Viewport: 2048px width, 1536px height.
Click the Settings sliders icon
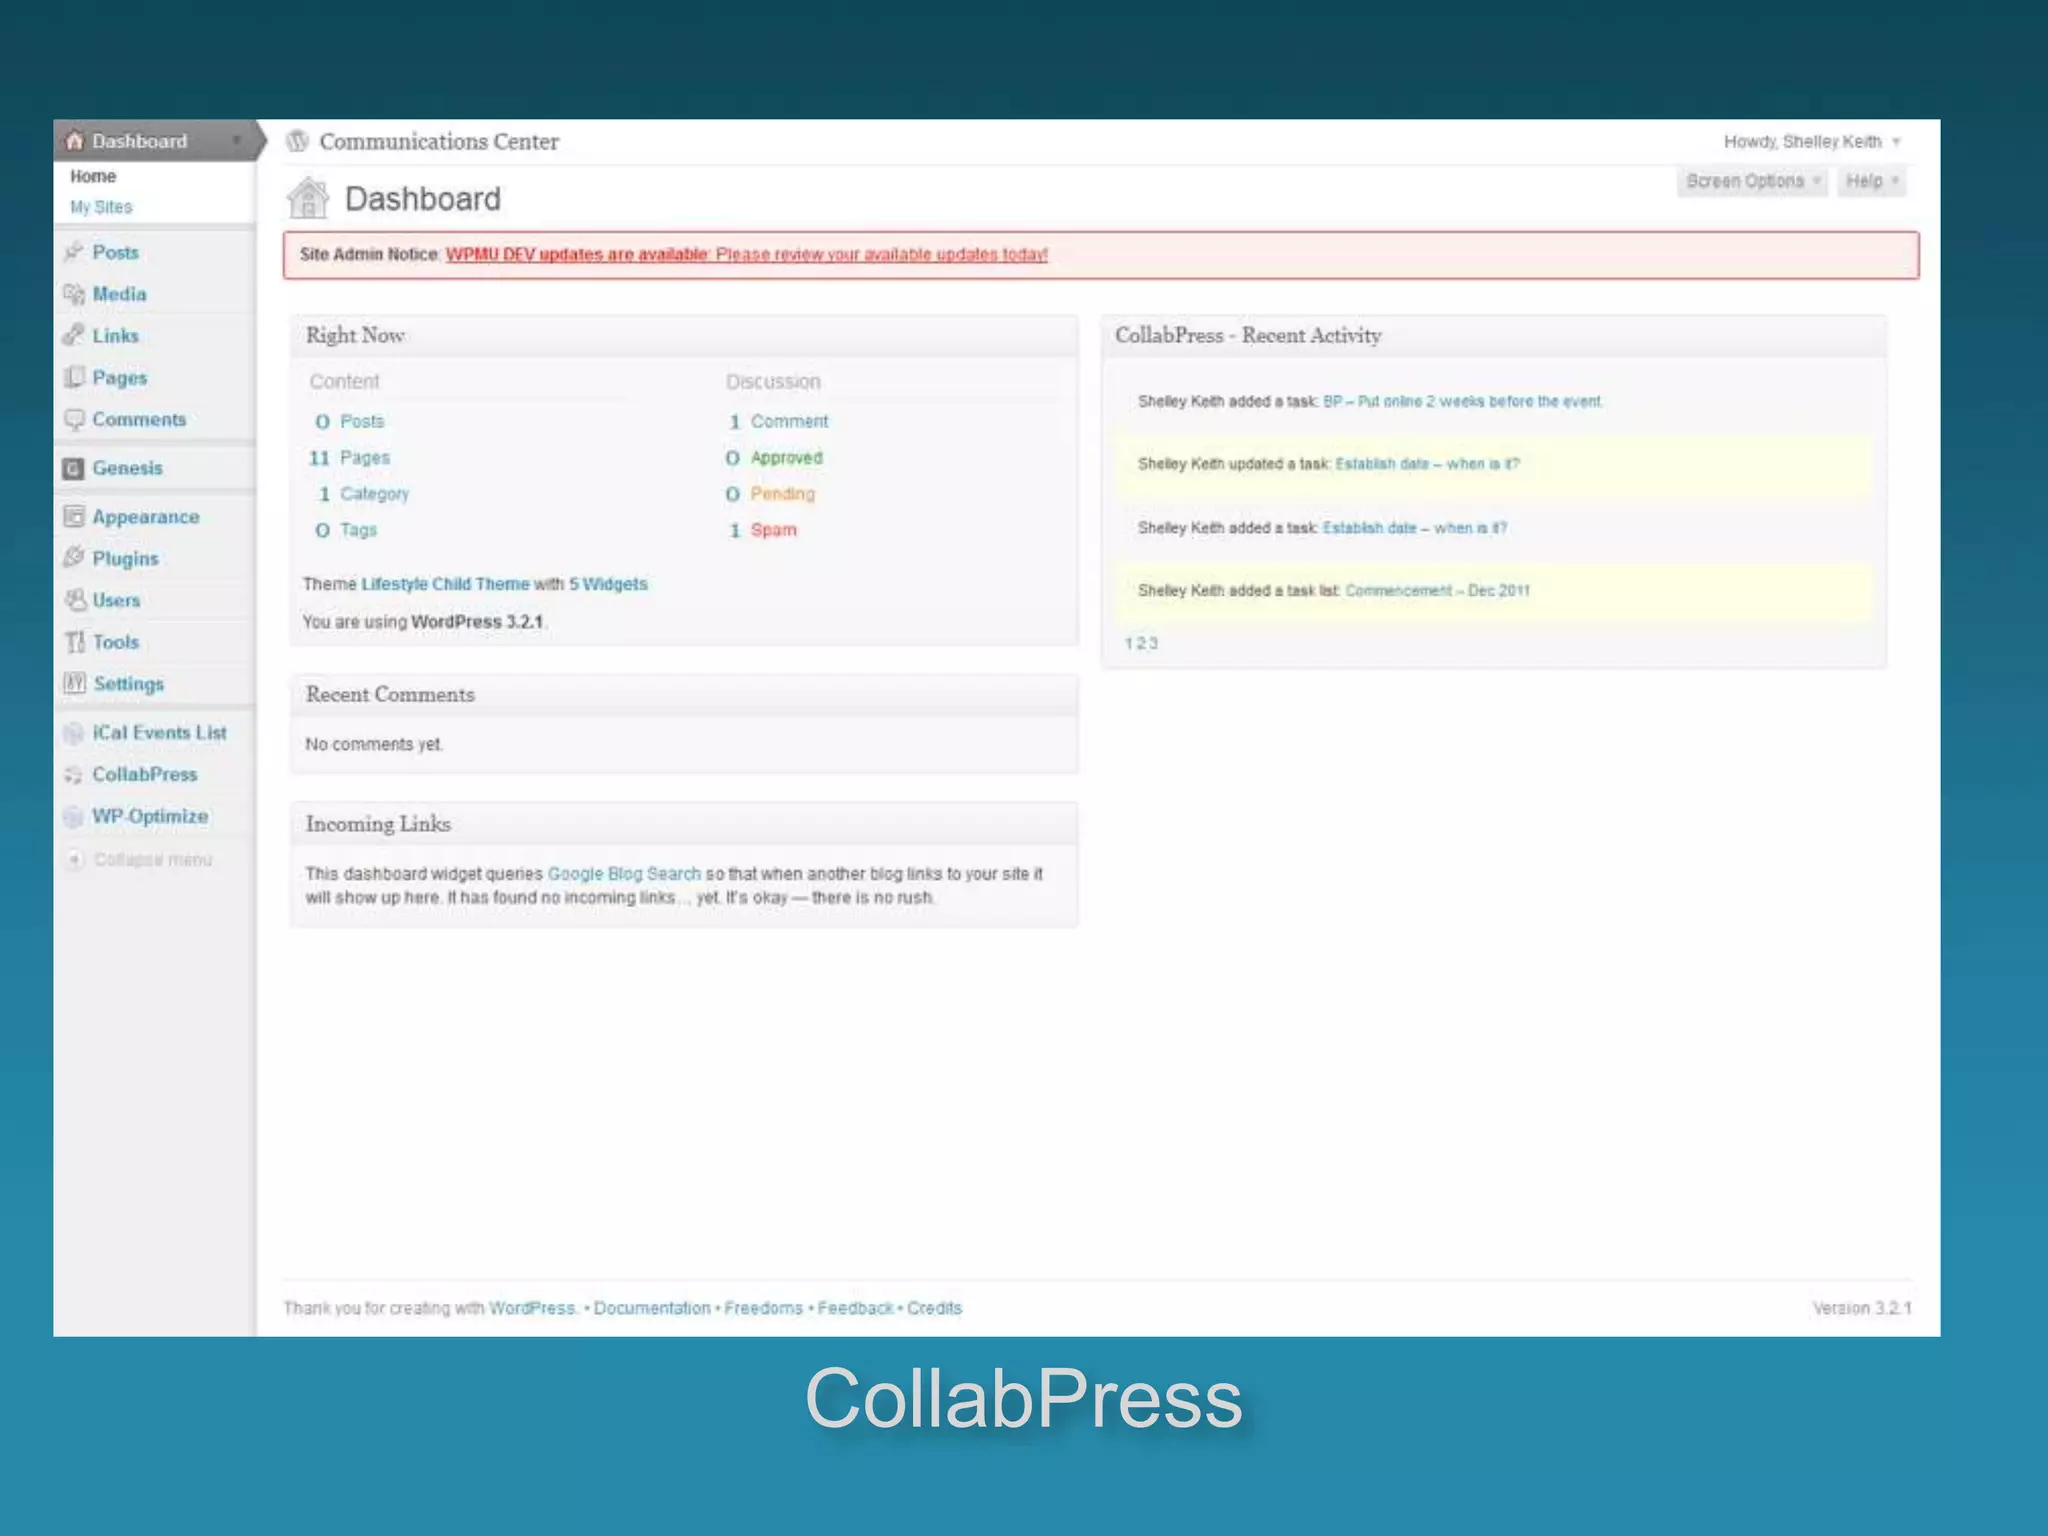pos(74,684)
